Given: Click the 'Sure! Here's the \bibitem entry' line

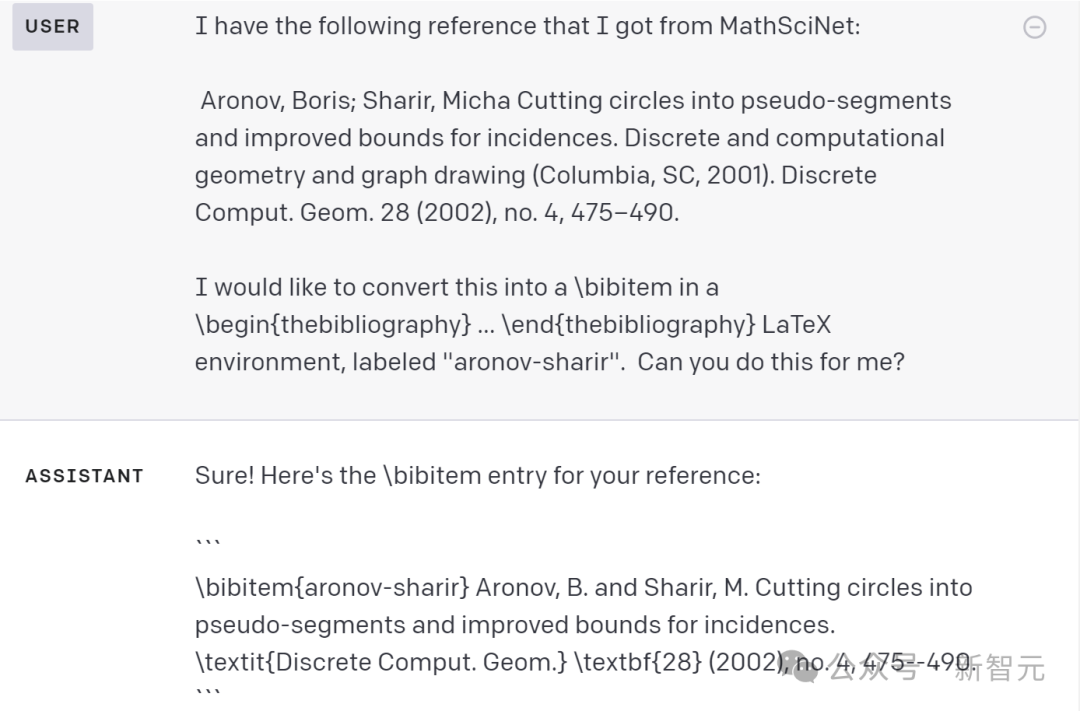Looking at the screenshot, I should pyautogui.click(x=478, y=475).
